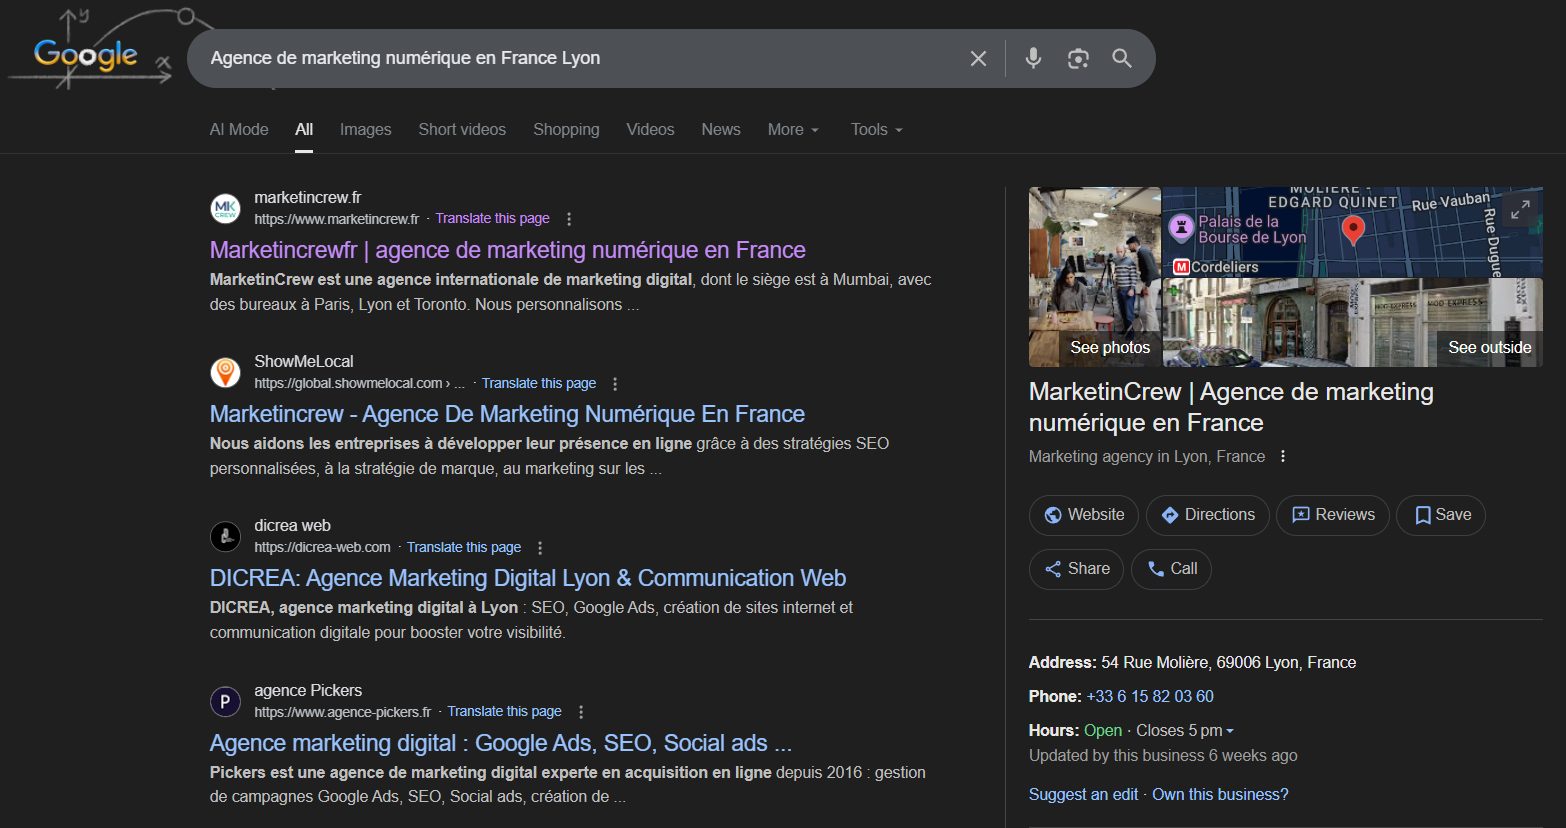Select the All results tab

coord(304,130)
